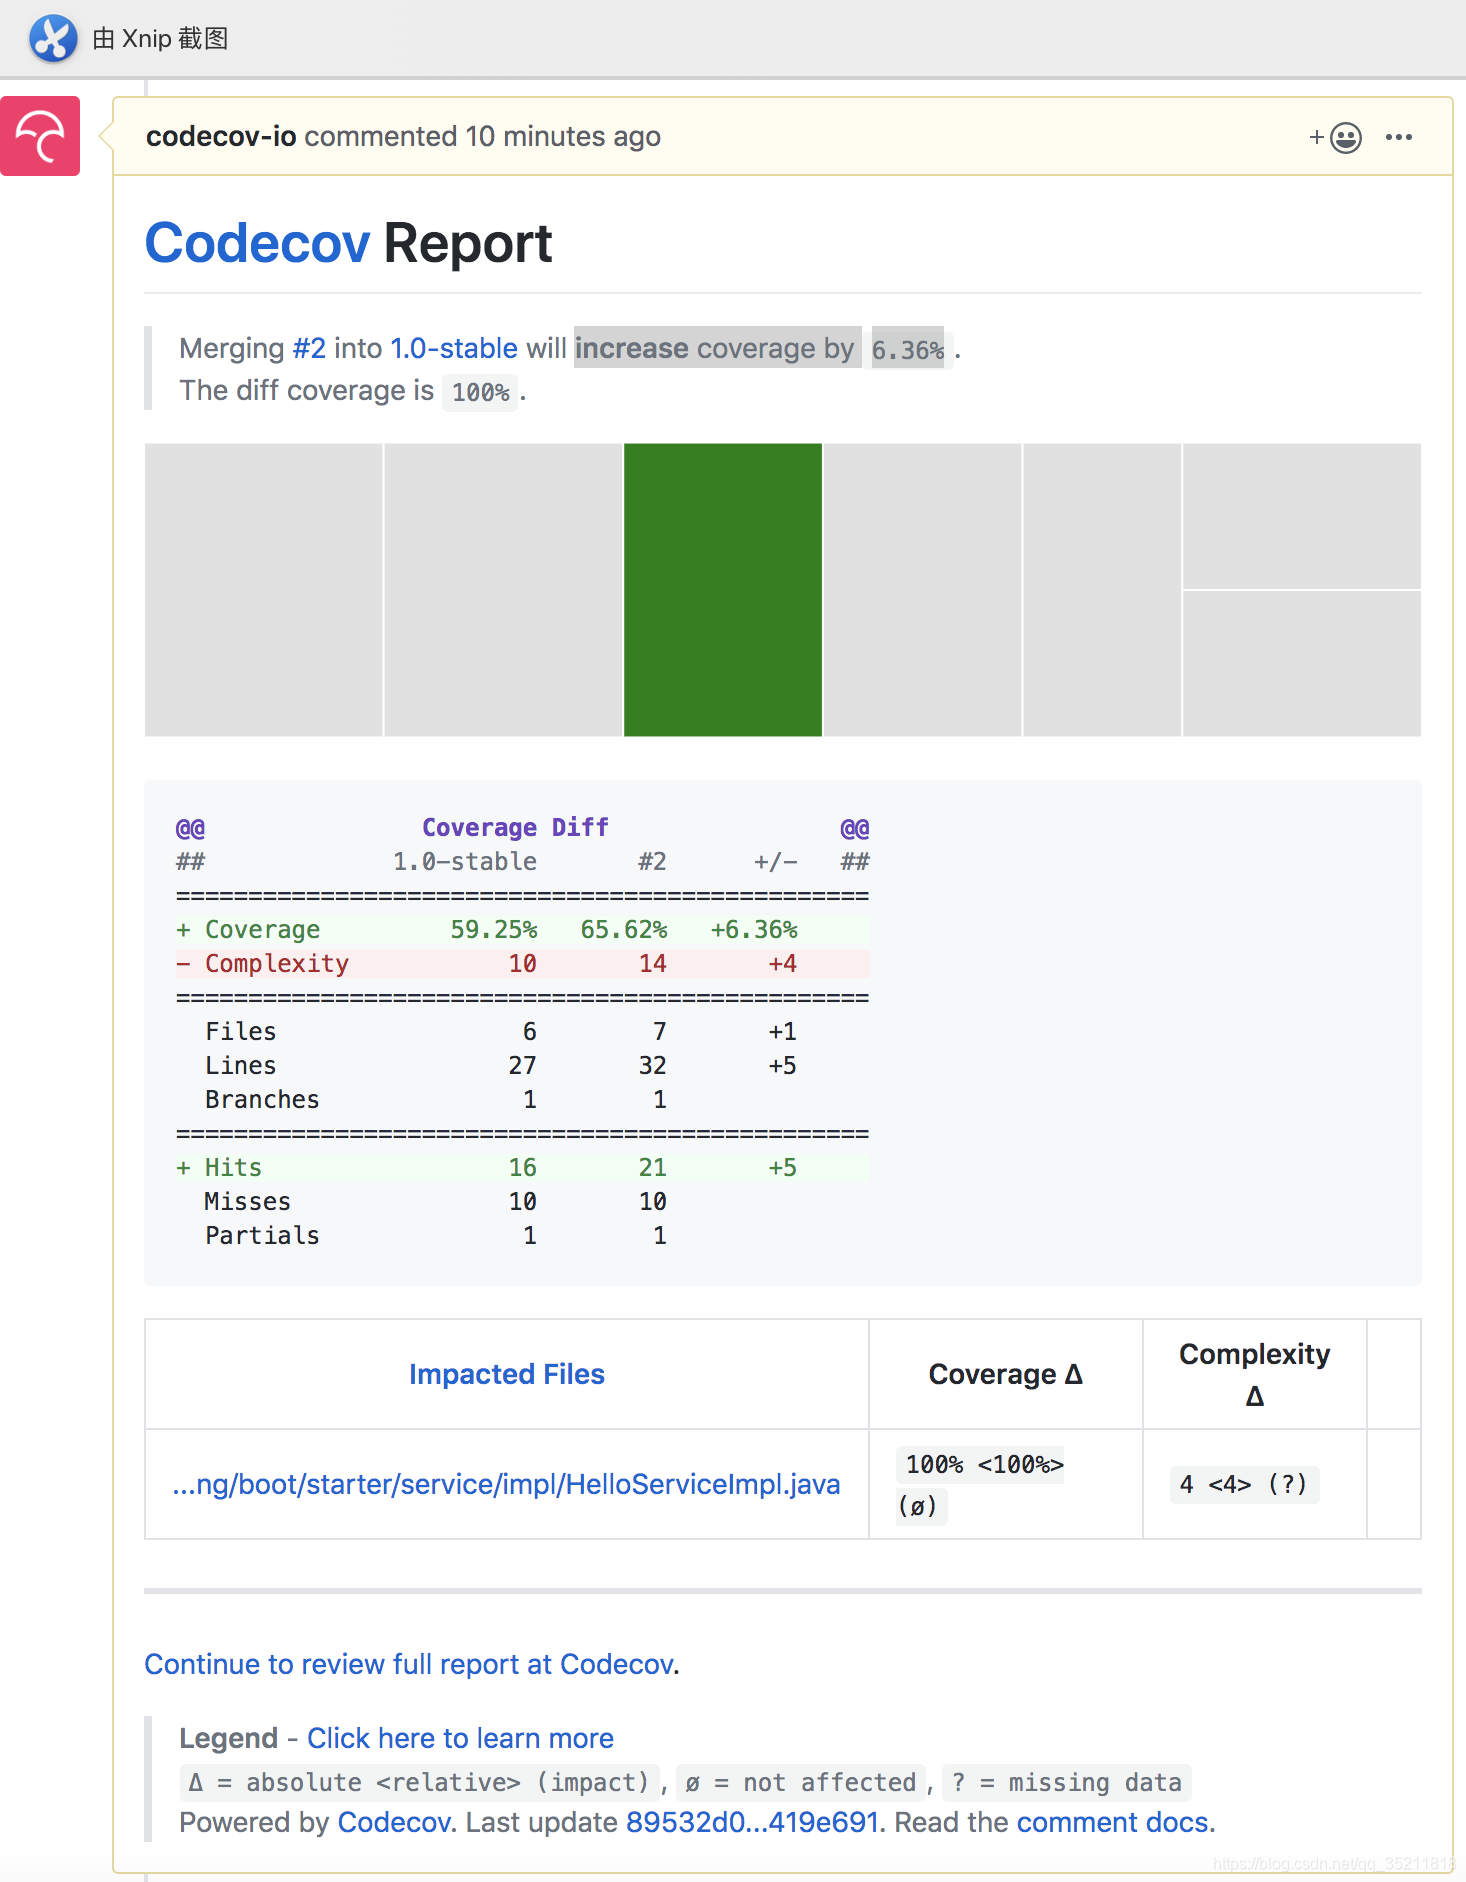Click the not affected legend entry
Viewport: 1466px width, 1882px height.
point(801,1782)
